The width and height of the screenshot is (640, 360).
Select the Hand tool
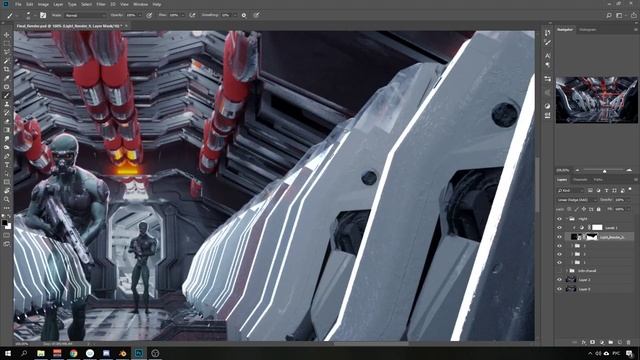[7, 191]
